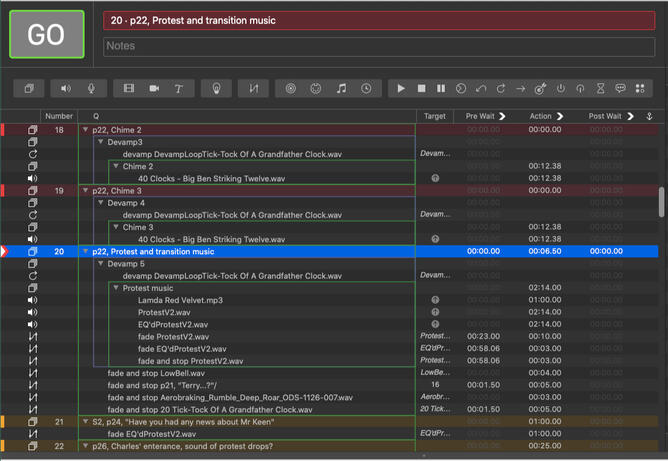Viewport: 668px width, 461px height.
Task: Add a Pause cue from toolbar
Action: 441,88
